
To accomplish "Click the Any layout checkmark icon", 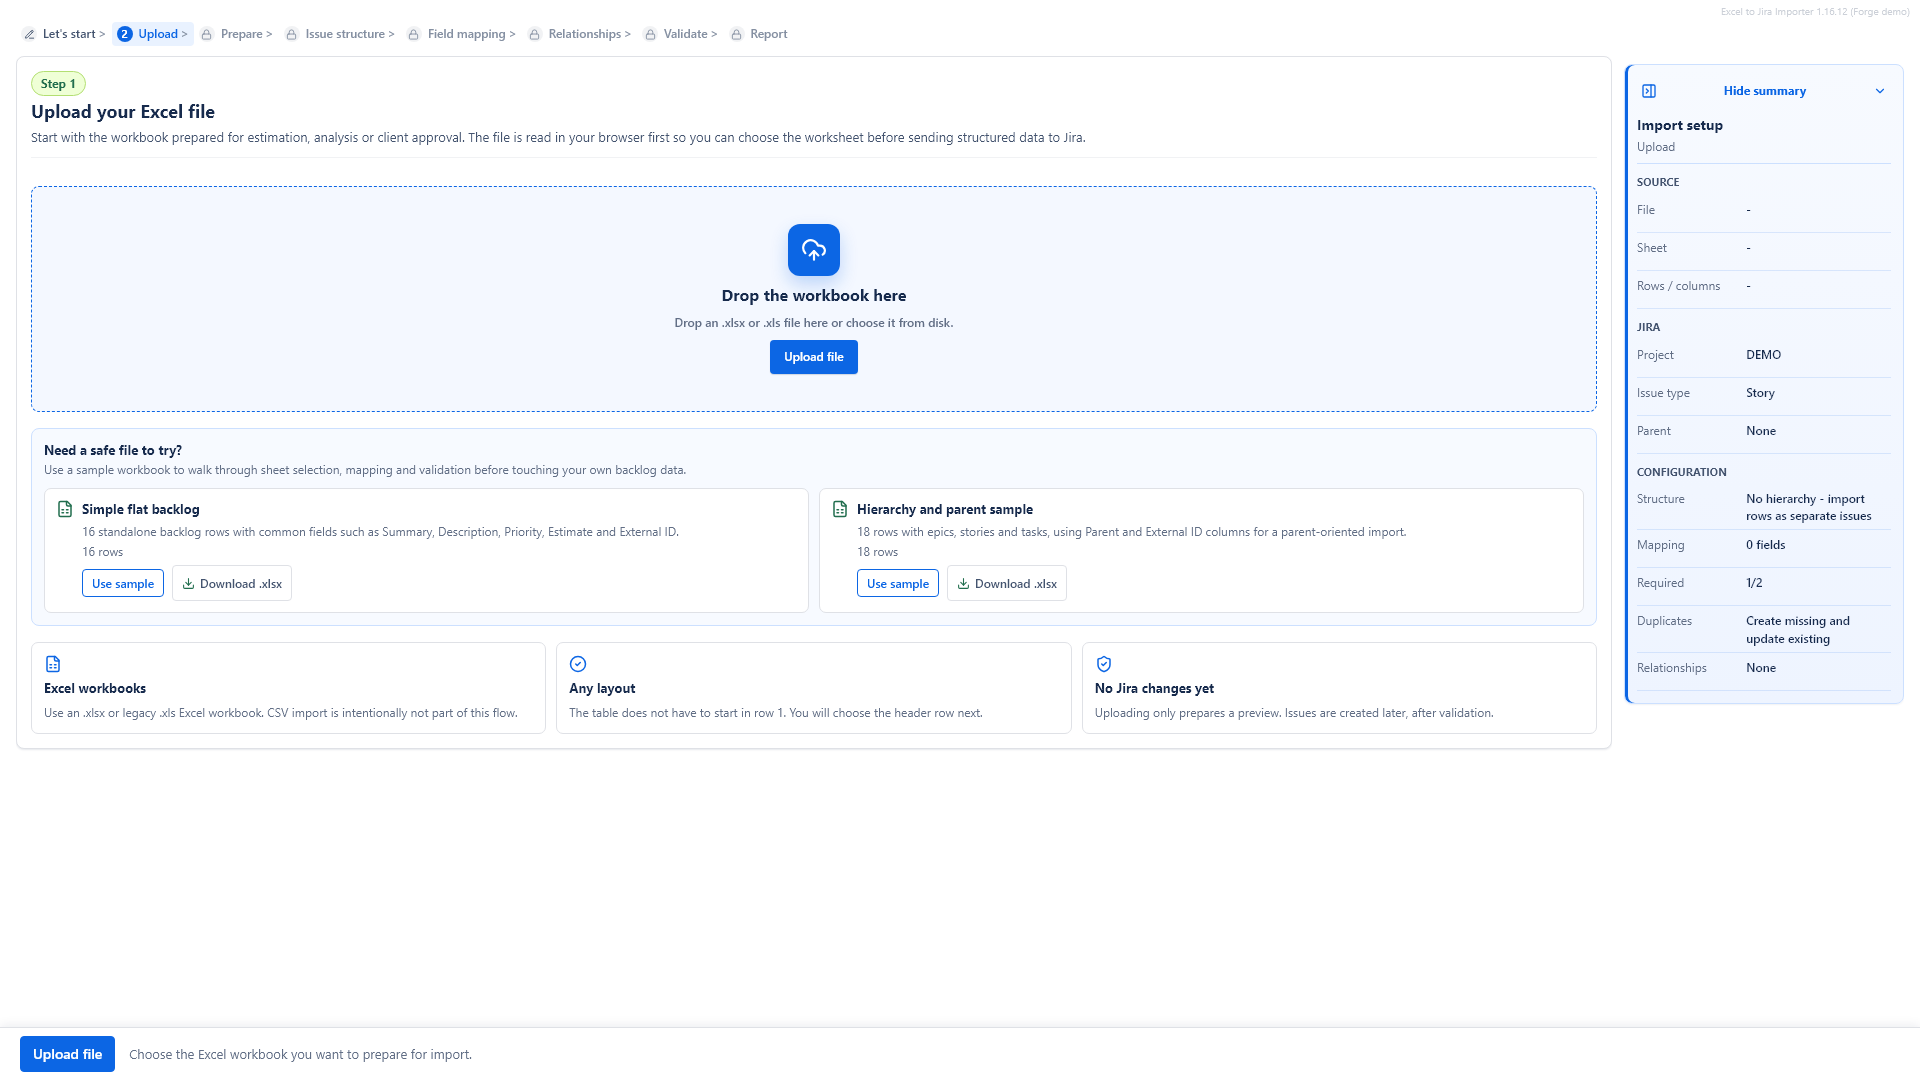I will [x=578, y=664].
